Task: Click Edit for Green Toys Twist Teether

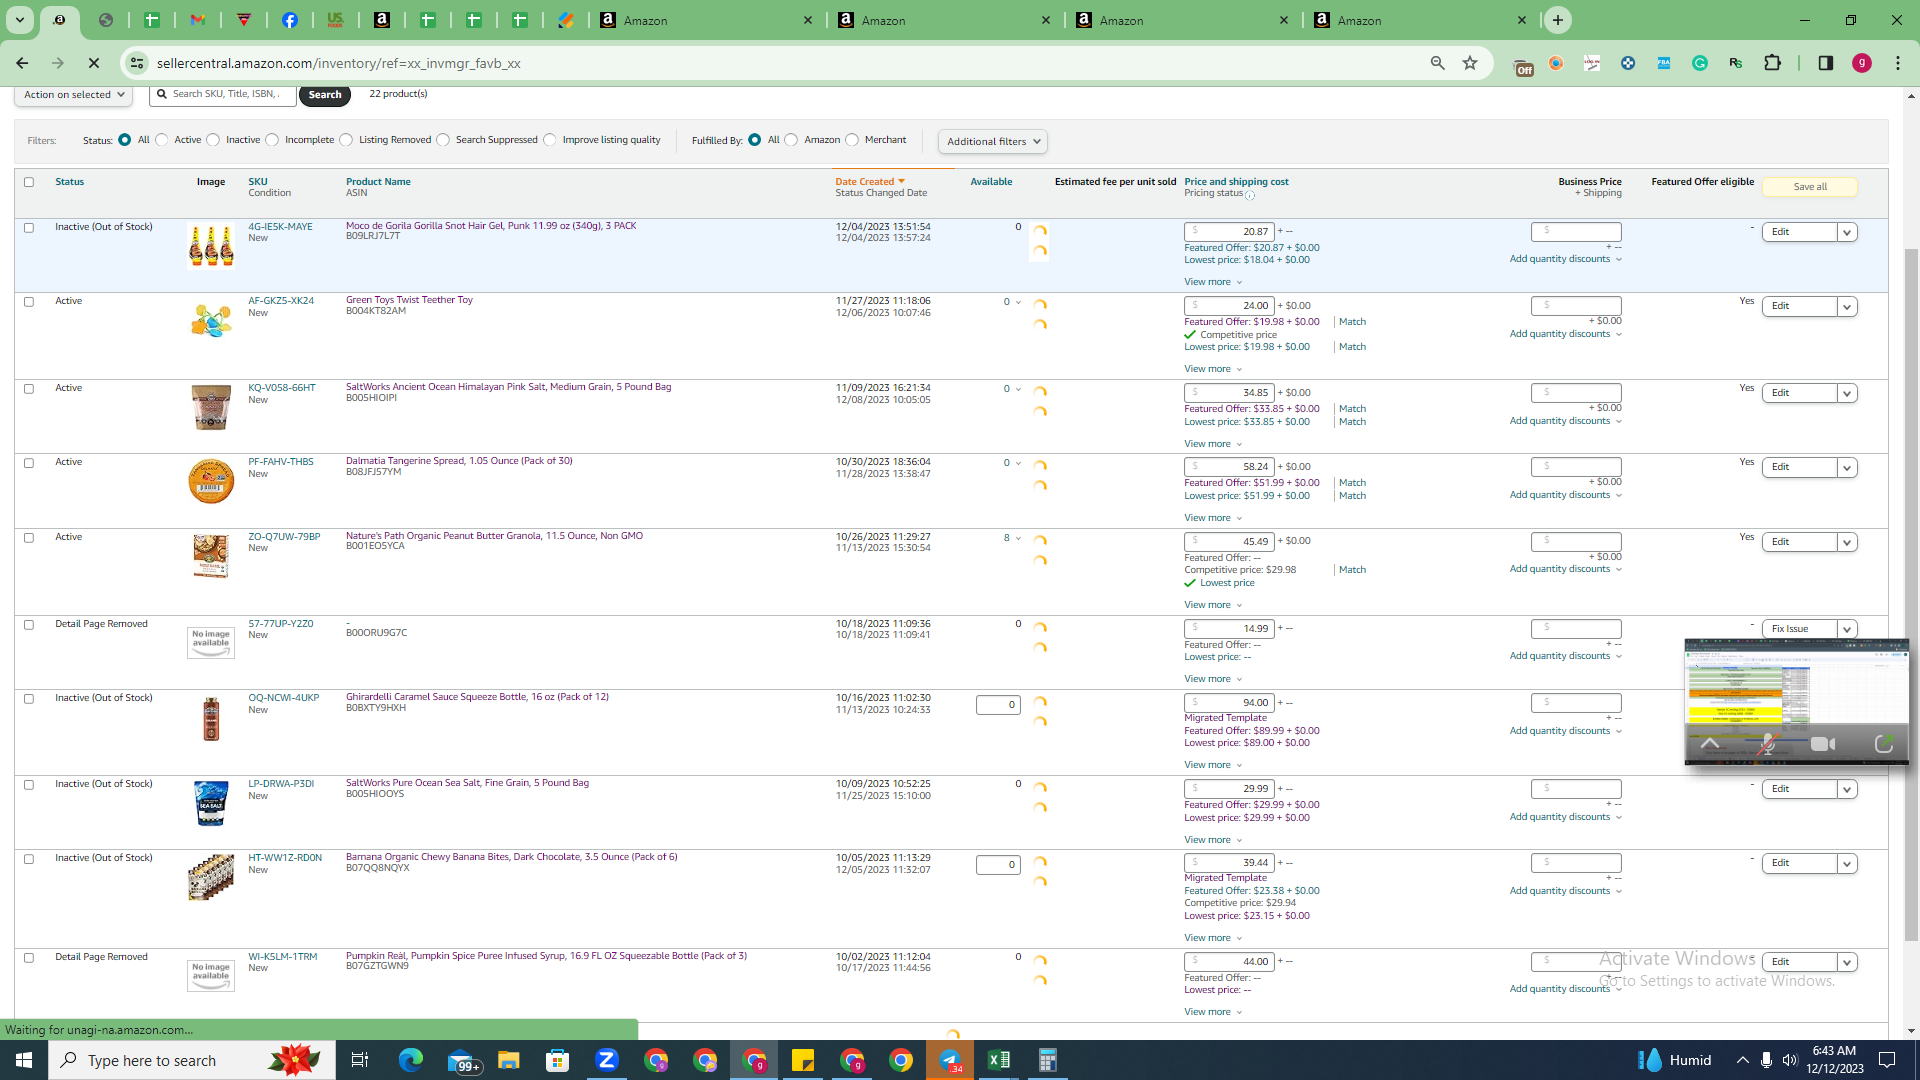Action: (x=1799, y=306)
